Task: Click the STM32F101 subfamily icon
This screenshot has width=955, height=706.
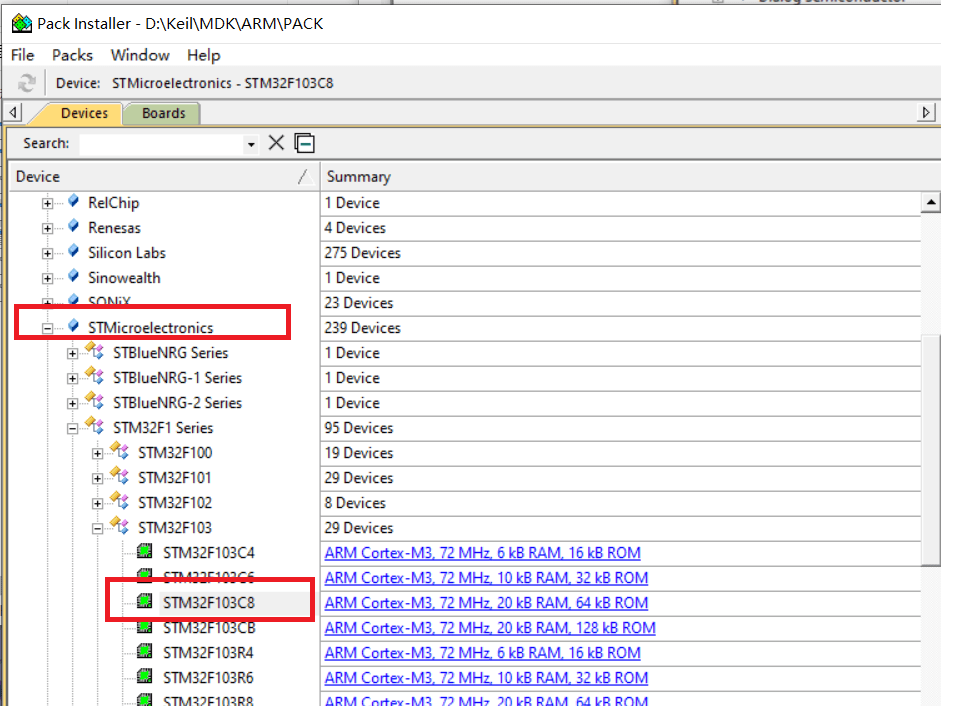Action: click(x=119, y=476)
